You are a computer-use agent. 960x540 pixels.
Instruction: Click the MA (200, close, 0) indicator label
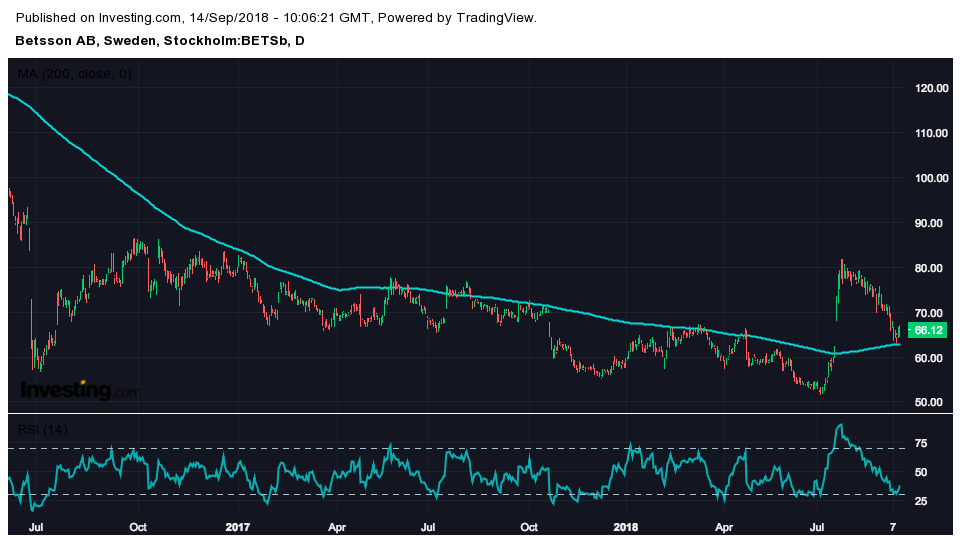74,74
